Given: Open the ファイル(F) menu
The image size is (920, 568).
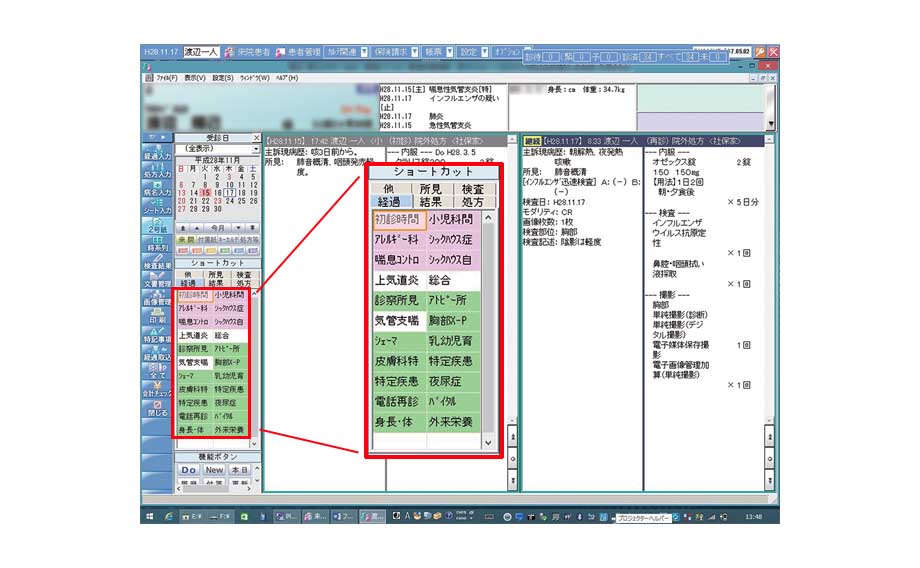Looking at the screenshot, I should point(166,77).
